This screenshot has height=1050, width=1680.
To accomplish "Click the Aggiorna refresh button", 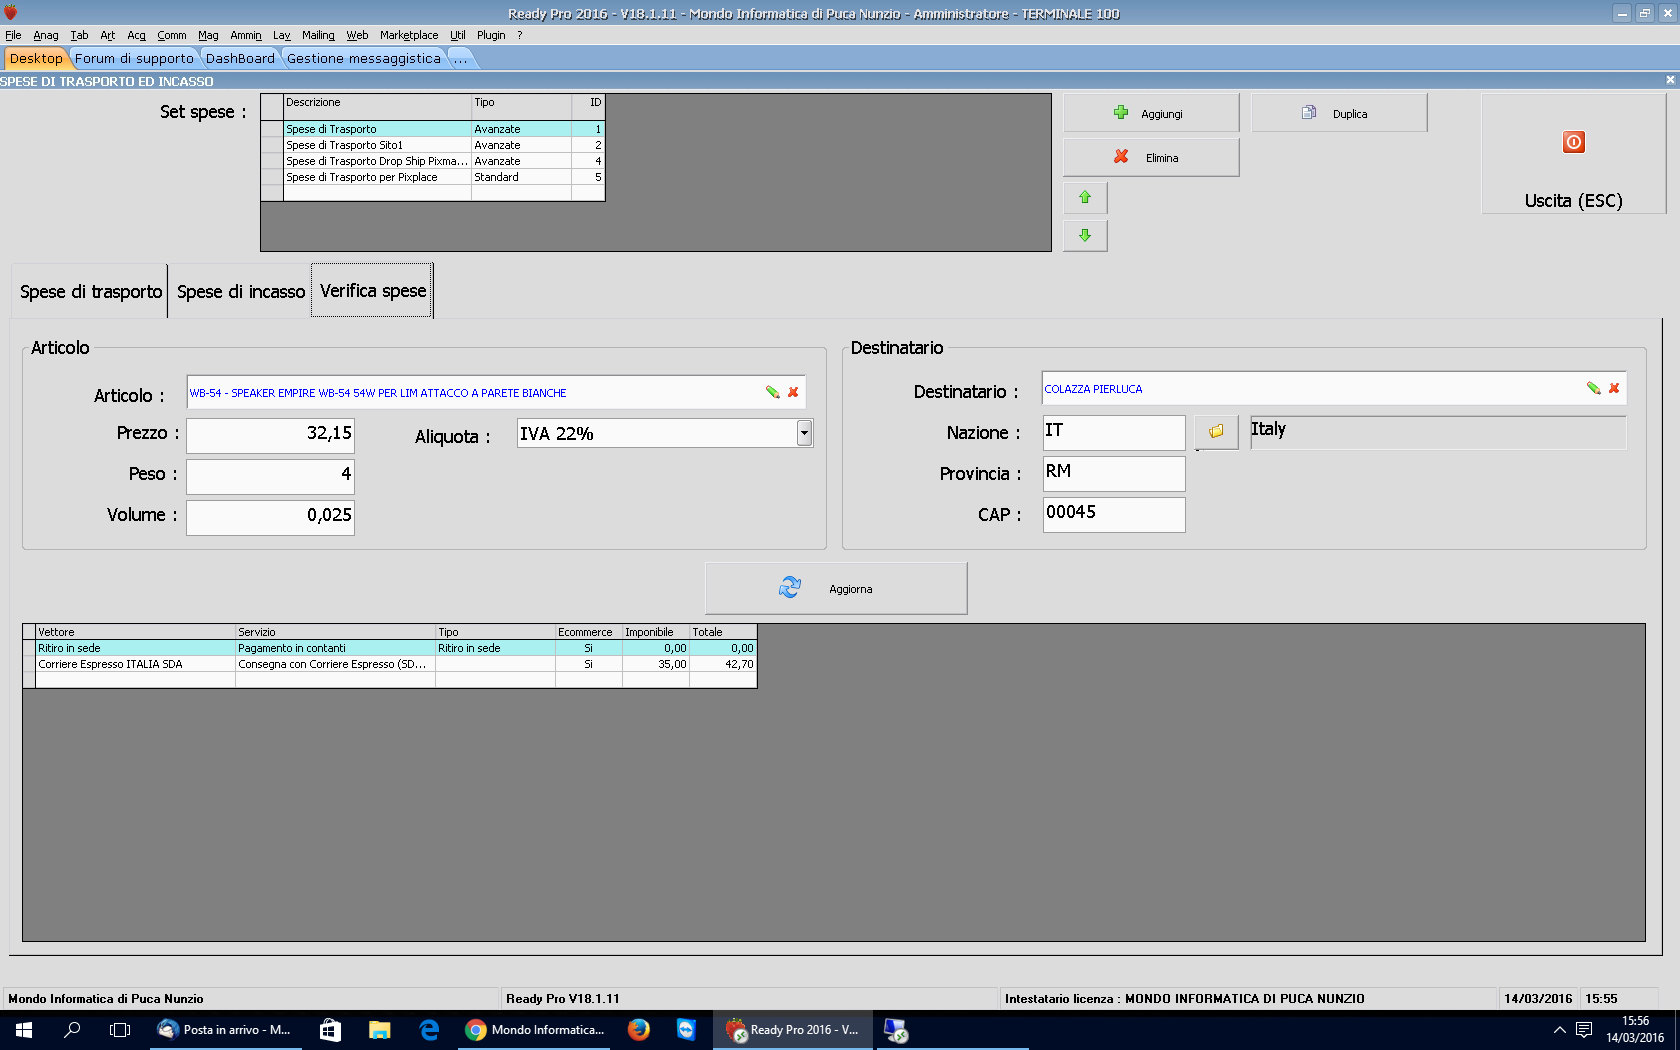I will (836, 588).
